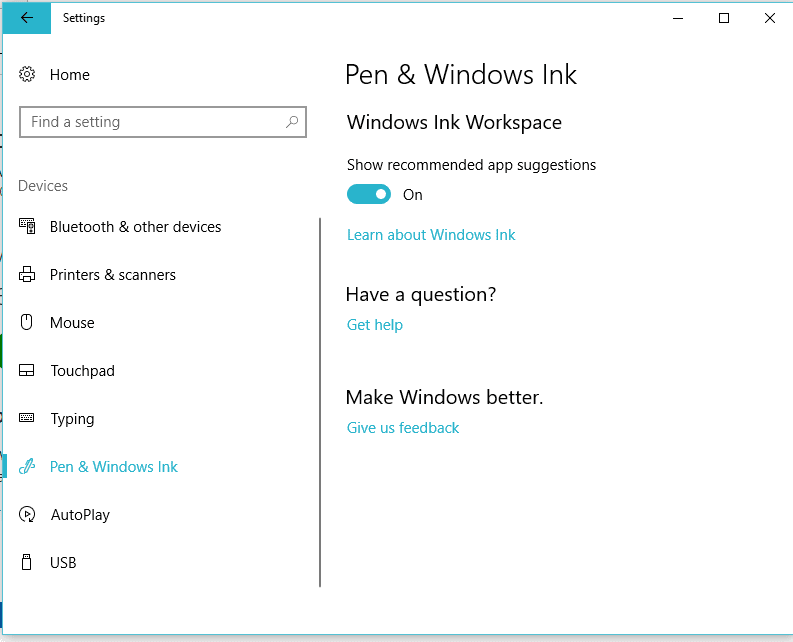
Task: Open Home settings gear icon
Action: (x=27, y=74)
